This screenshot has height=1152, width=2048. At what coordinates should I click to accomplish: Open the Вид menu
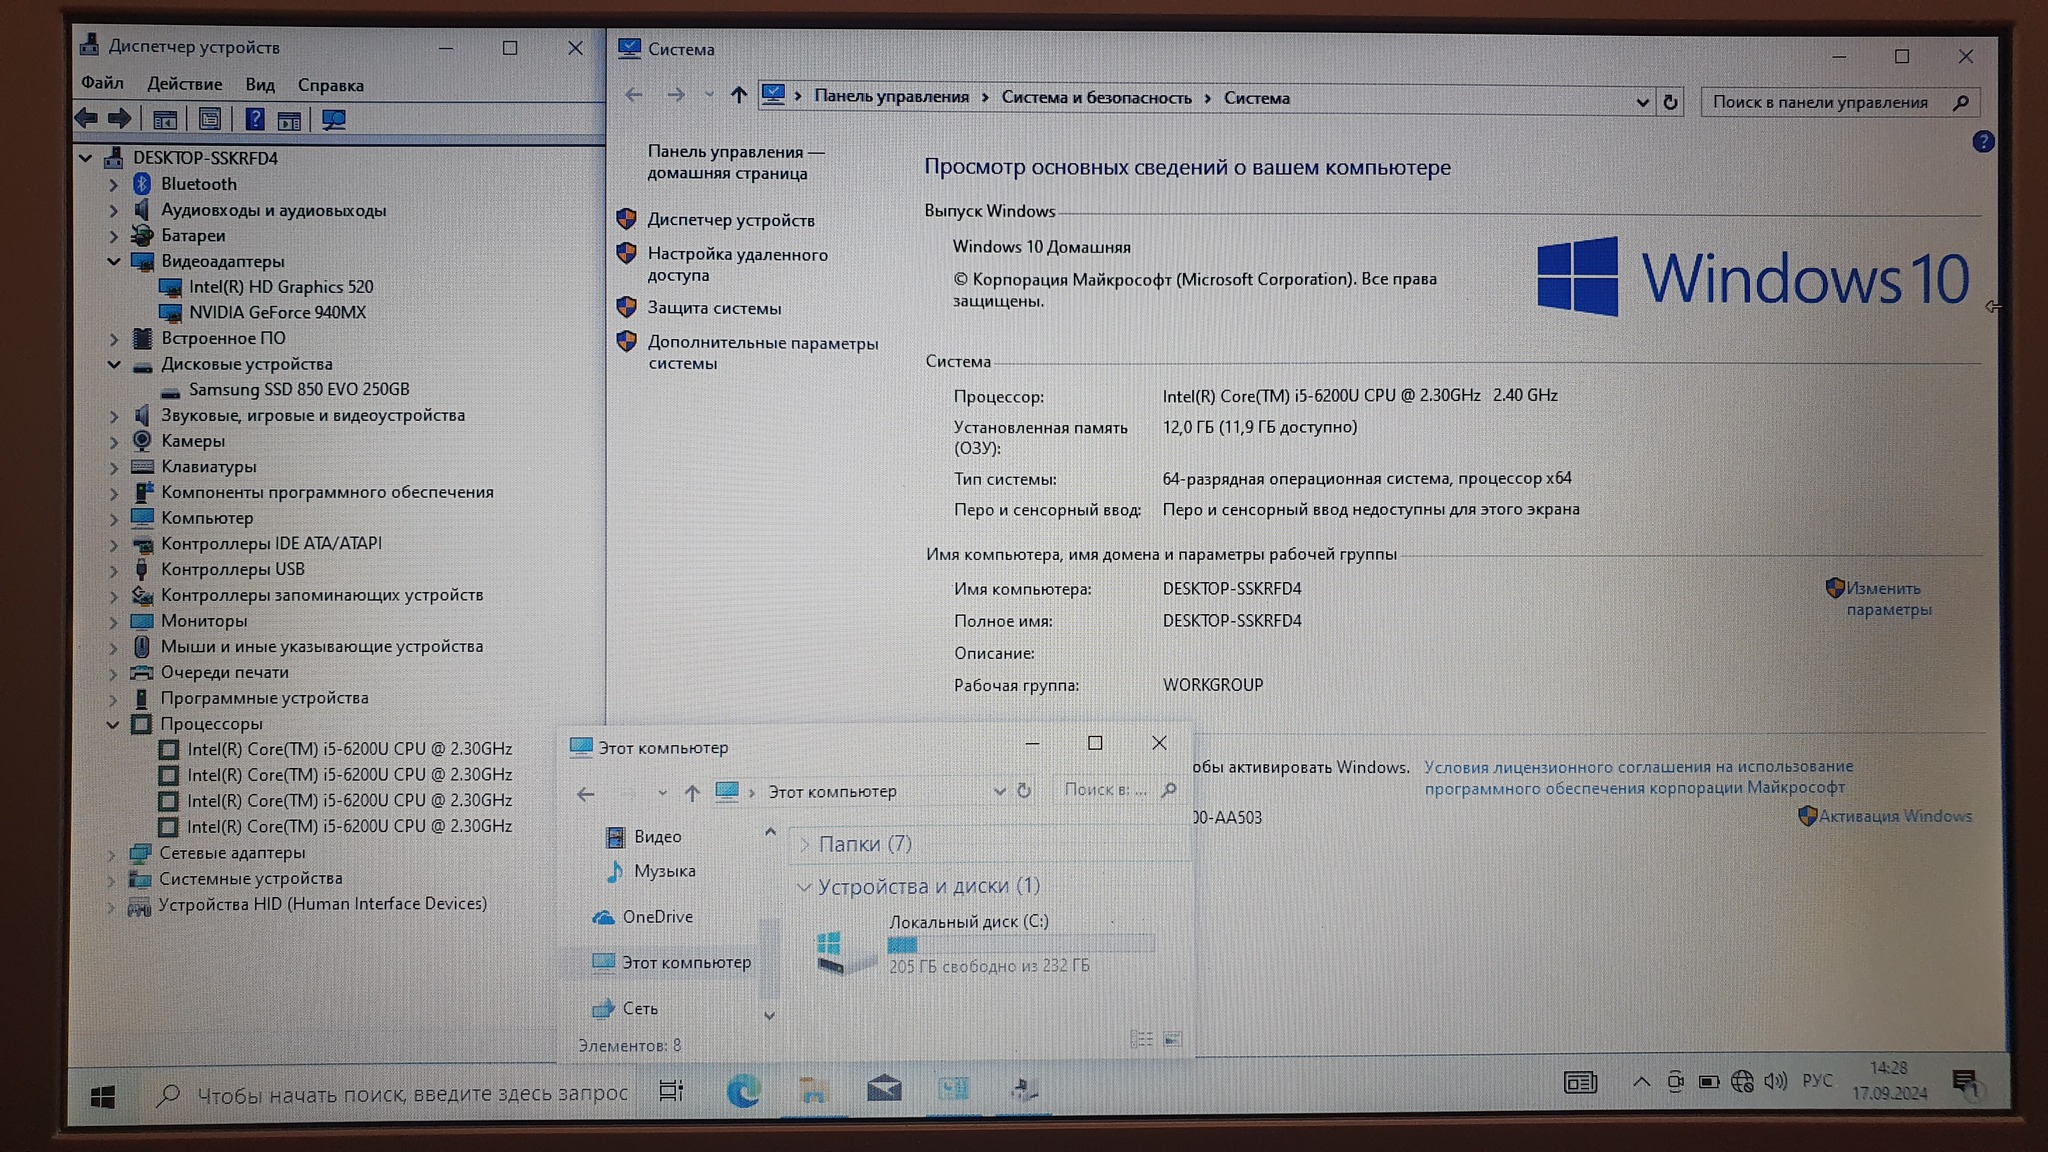point(260,85)
